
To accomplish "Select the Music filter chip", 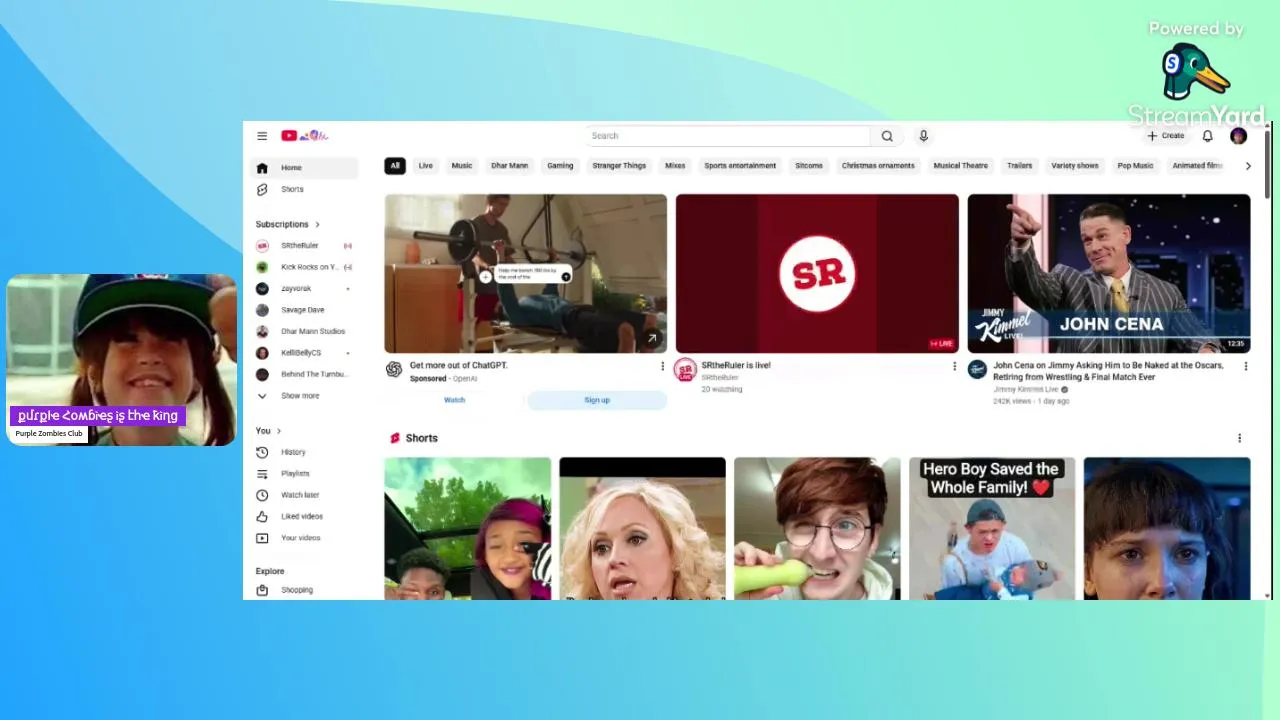I will [462, 166].
